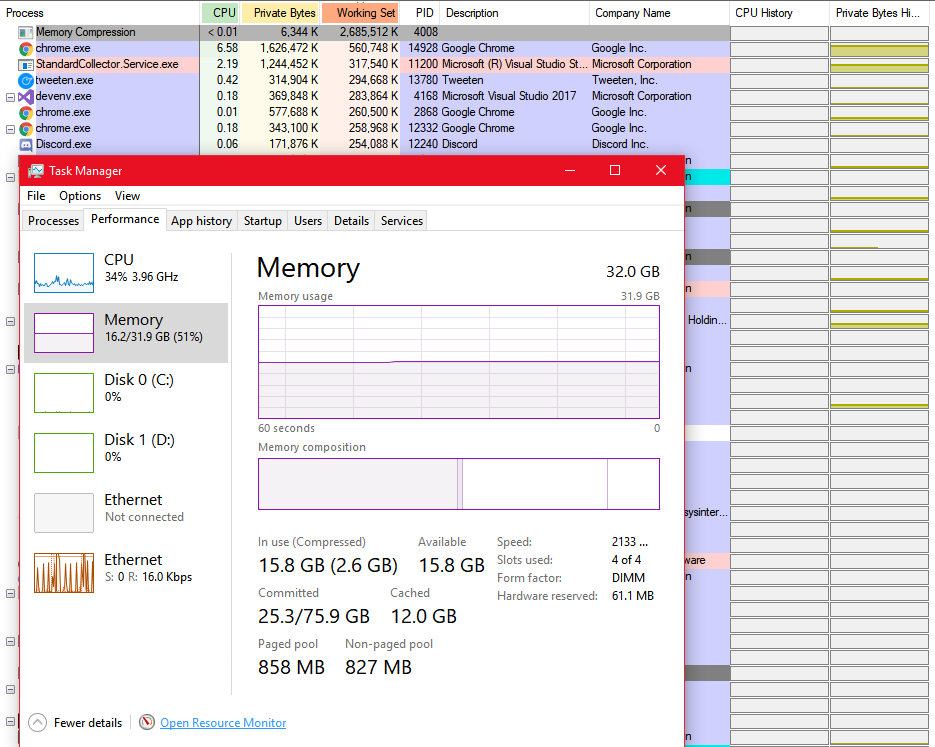Sort by the Working Set column header
This screenshot has width=935, height=747.
[360, 13]
